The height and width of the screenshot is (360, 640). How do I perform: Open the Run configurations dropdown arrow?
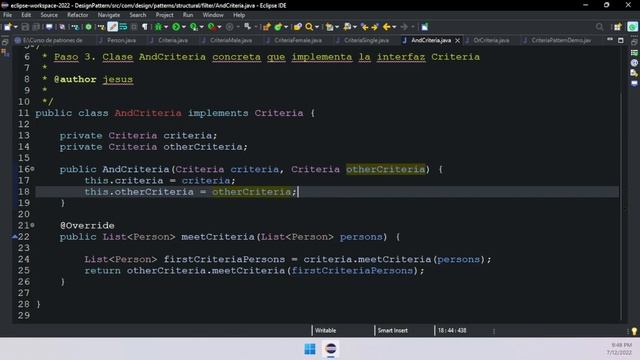184,27
